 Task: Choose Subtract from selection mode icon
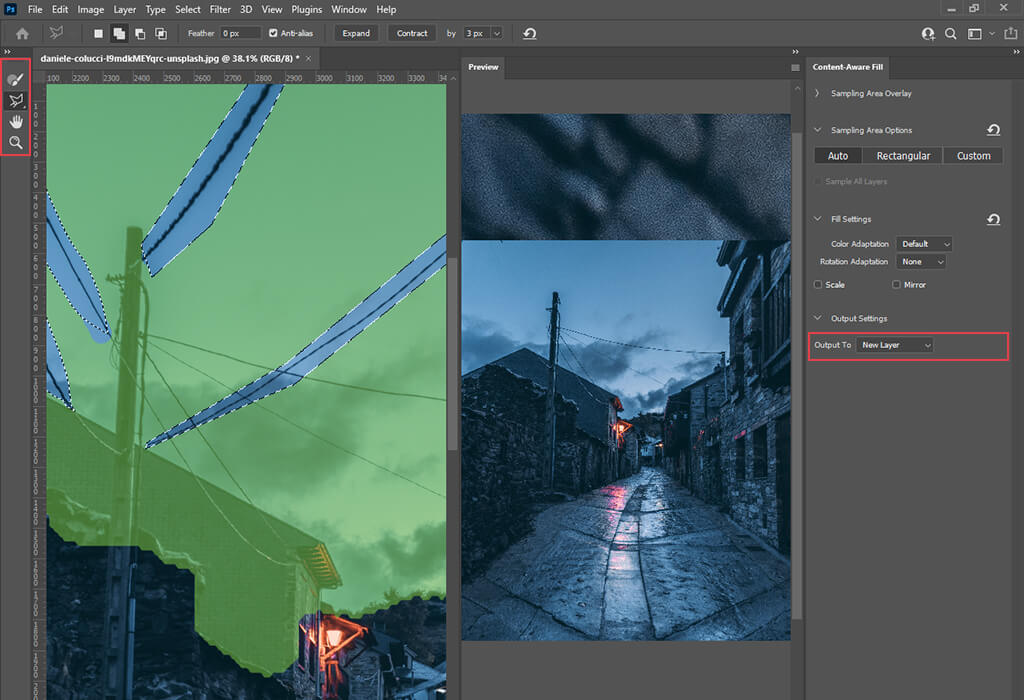coord(140,33)
